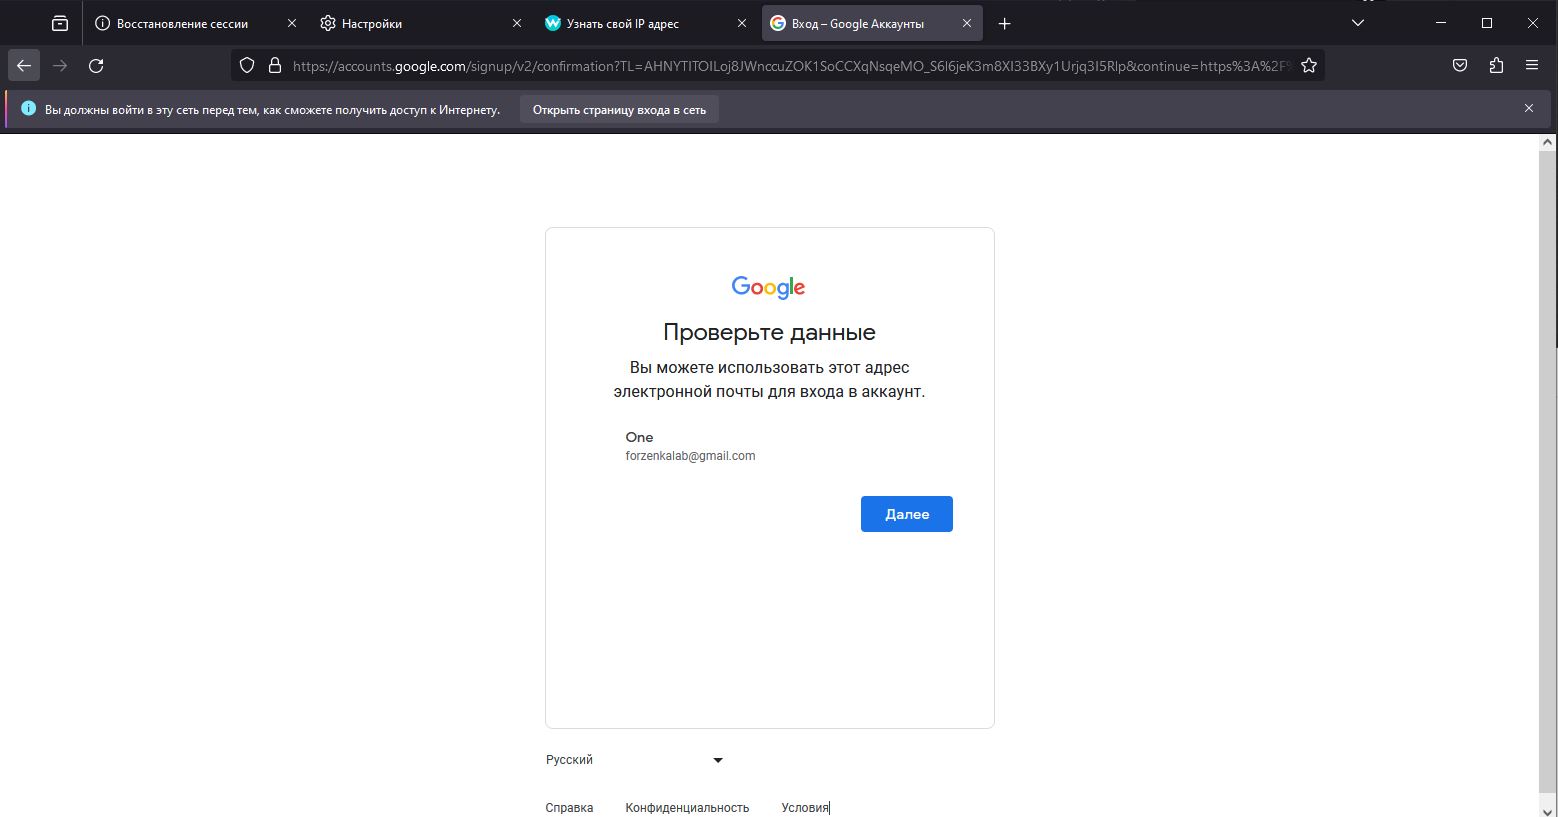The height and width of the screenshot is (817, 1558).
Task: Go back to the previous page
Action: click(24, 66)
